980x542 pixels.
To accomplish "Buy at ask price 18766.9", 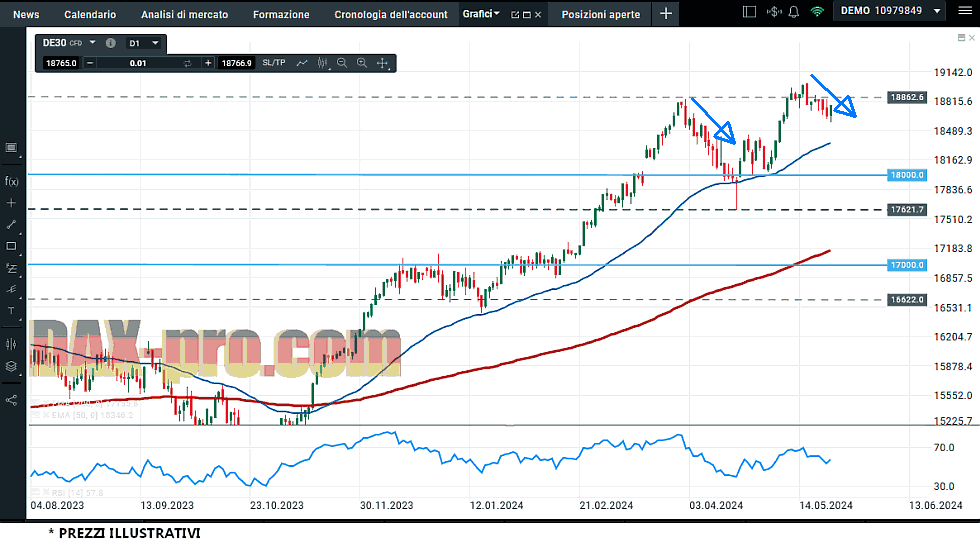I will [x=236, y=63].
